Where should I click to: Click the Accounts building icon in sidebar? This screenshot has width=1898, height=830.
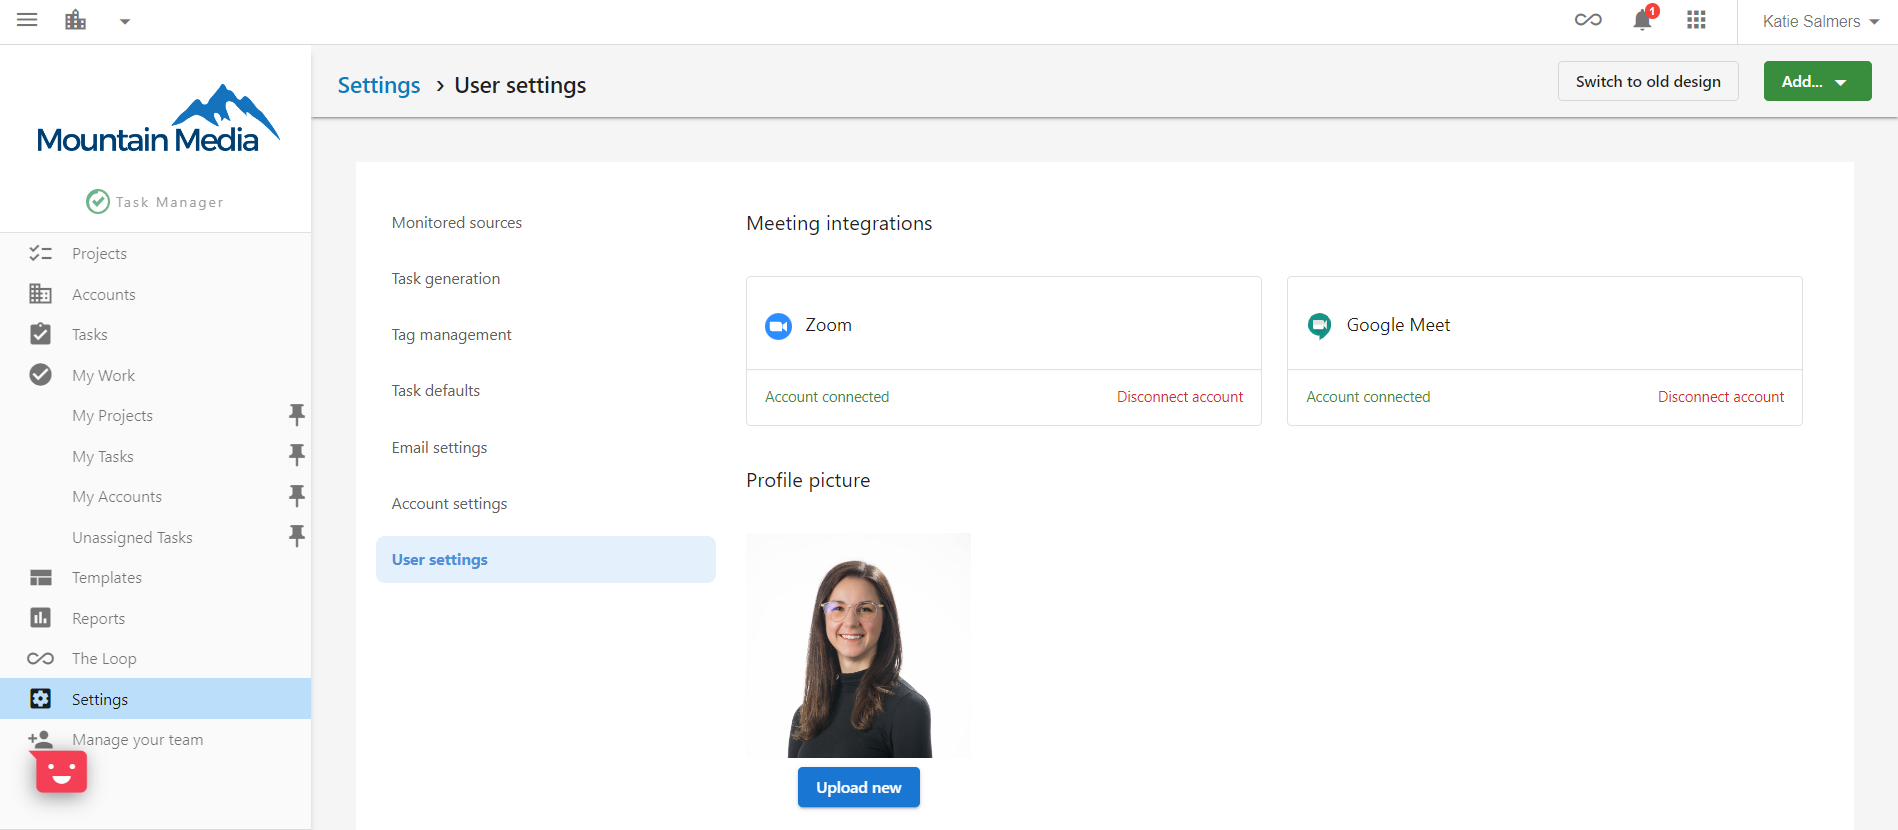[40, 294]
